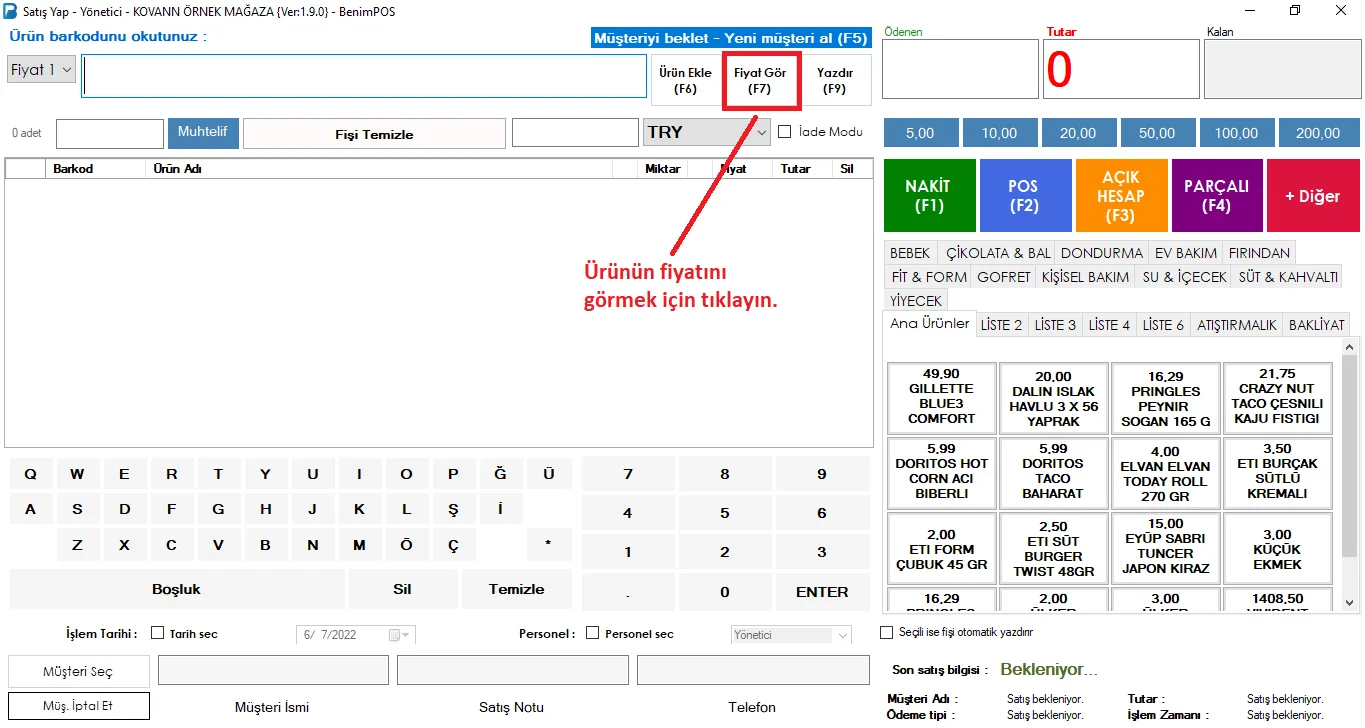Add Küçük Ekmek product to sale
Viewport: 1365px width, 728px height.
click(1277, 548)
